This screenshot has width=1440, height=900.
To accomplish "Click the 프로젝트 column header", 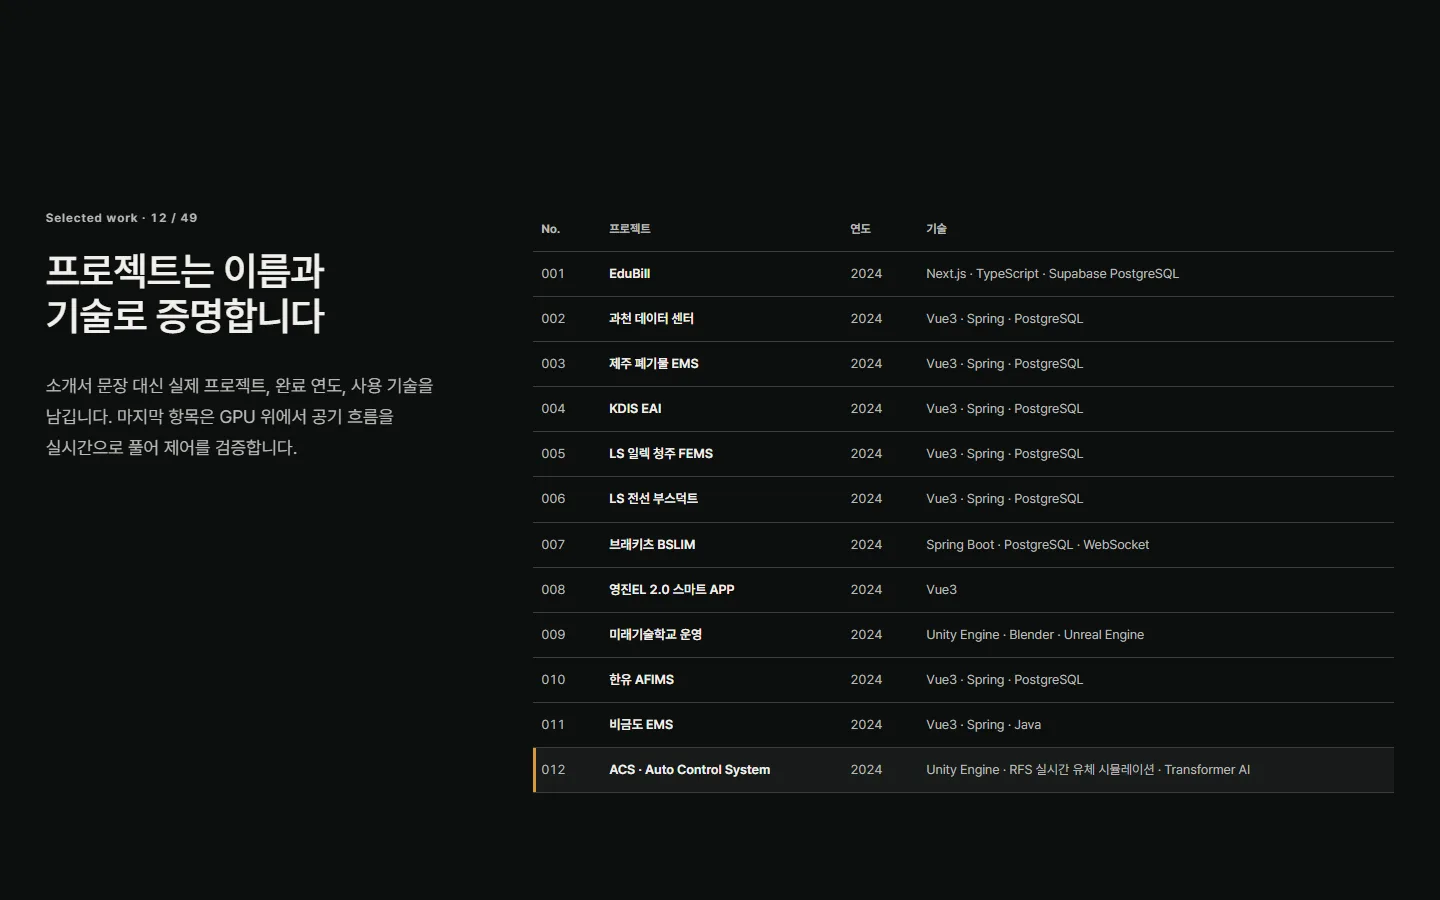I will click(629, 229).
